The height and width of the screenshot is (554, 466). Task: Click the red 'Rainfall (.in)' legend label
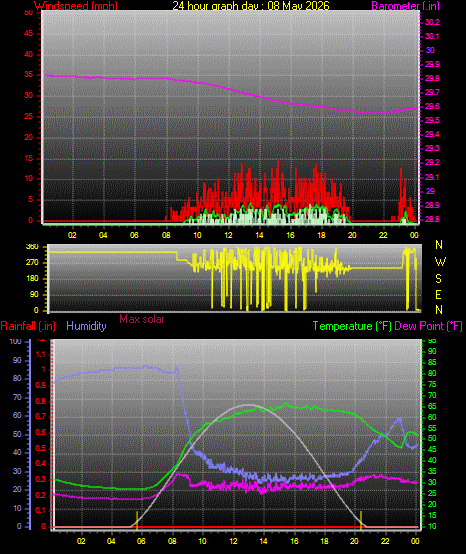(28, 326)
